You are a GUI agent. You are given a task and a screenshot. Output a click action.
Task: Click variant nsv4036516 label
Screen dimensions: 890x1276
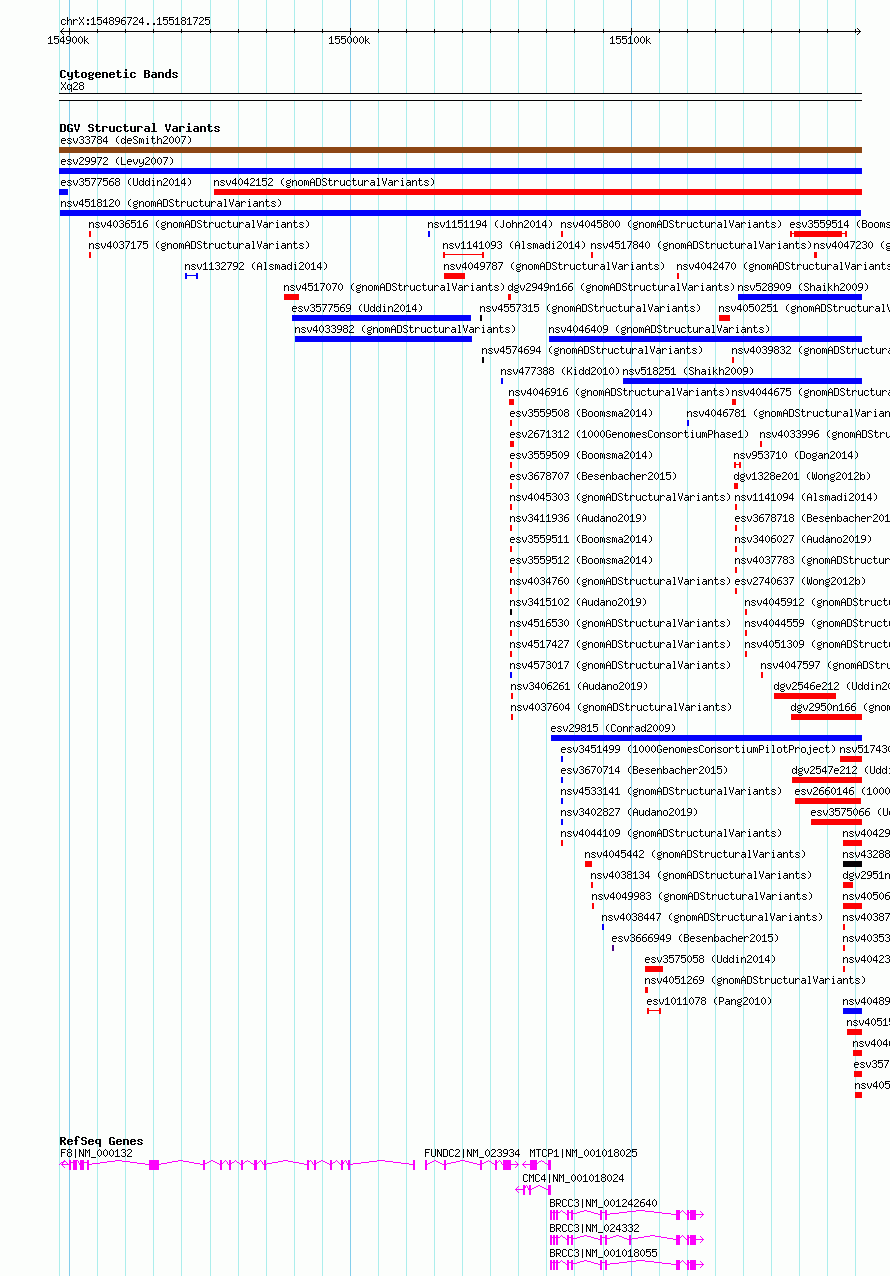point(199,225)
